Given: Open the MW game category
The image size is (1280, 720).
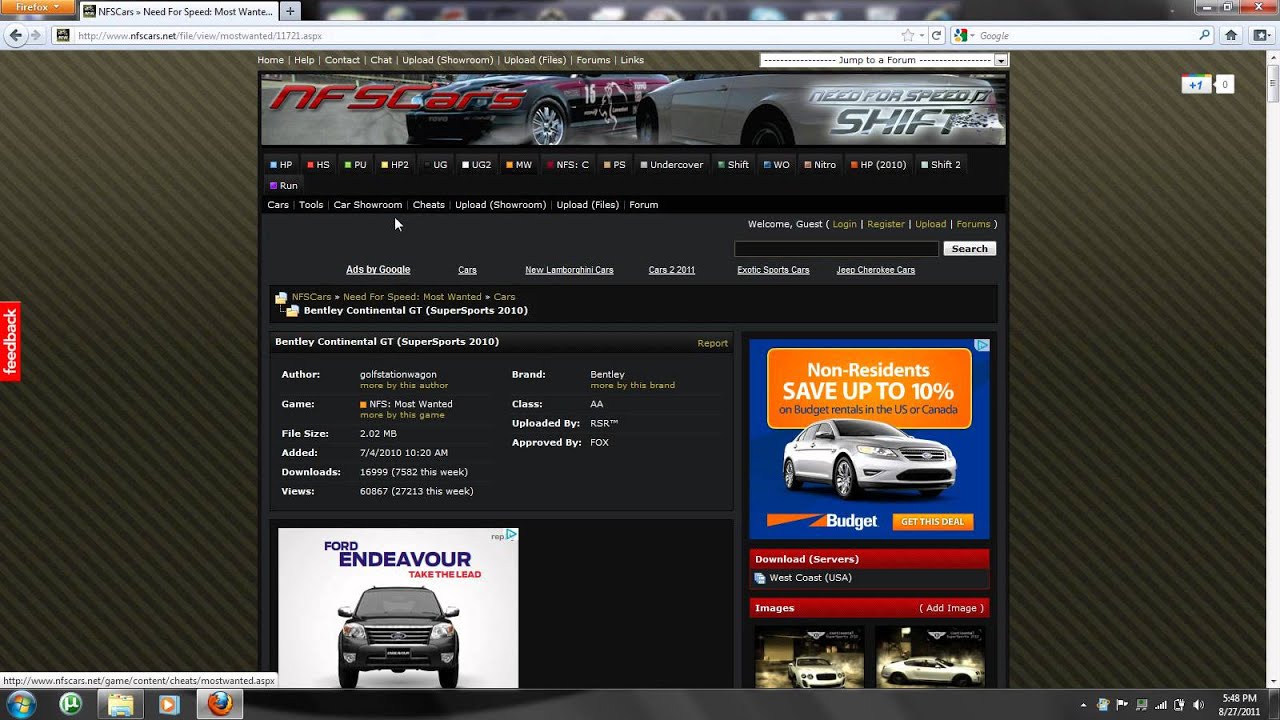Looking at the screenshot, I should [x=518, y=165].
